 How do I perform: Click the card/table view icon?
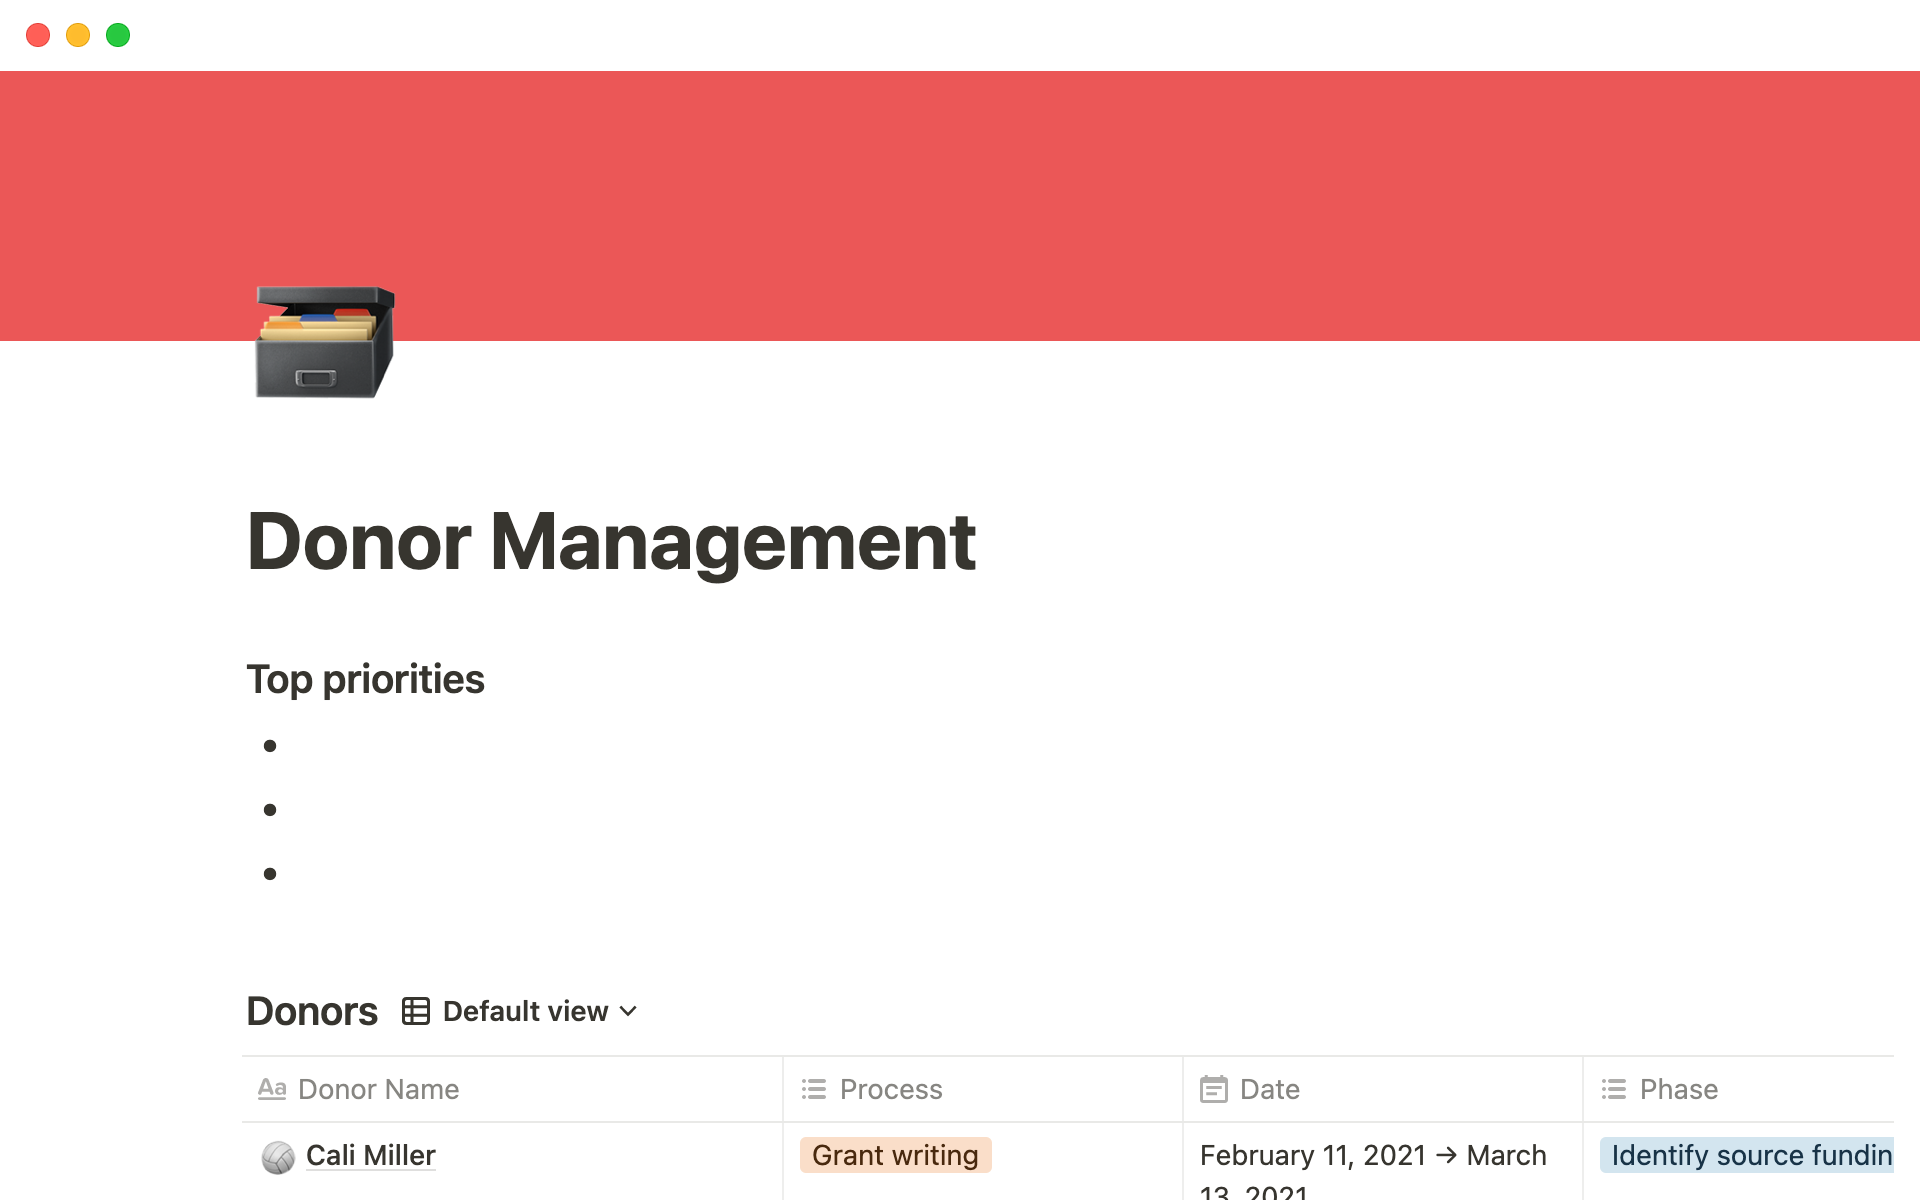[416, 1011]
